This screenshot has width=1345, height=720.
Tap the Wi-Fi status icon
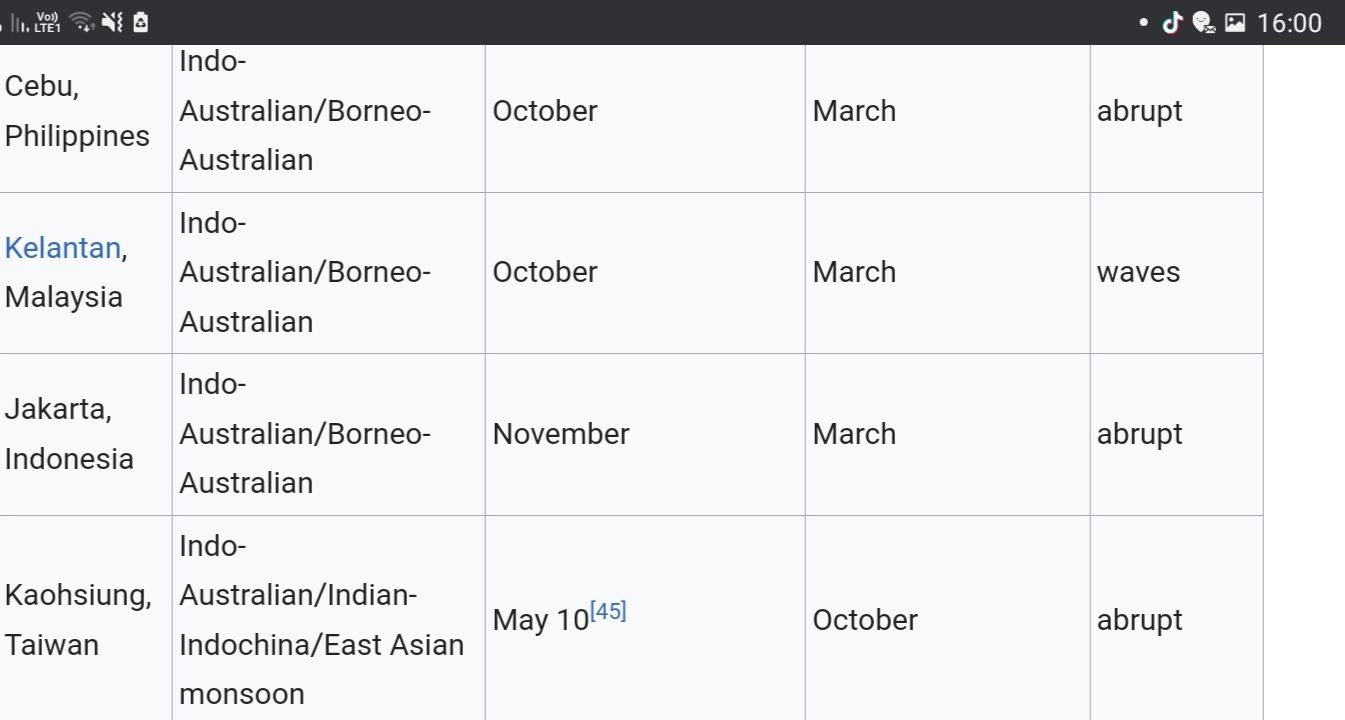click(82, 22)
